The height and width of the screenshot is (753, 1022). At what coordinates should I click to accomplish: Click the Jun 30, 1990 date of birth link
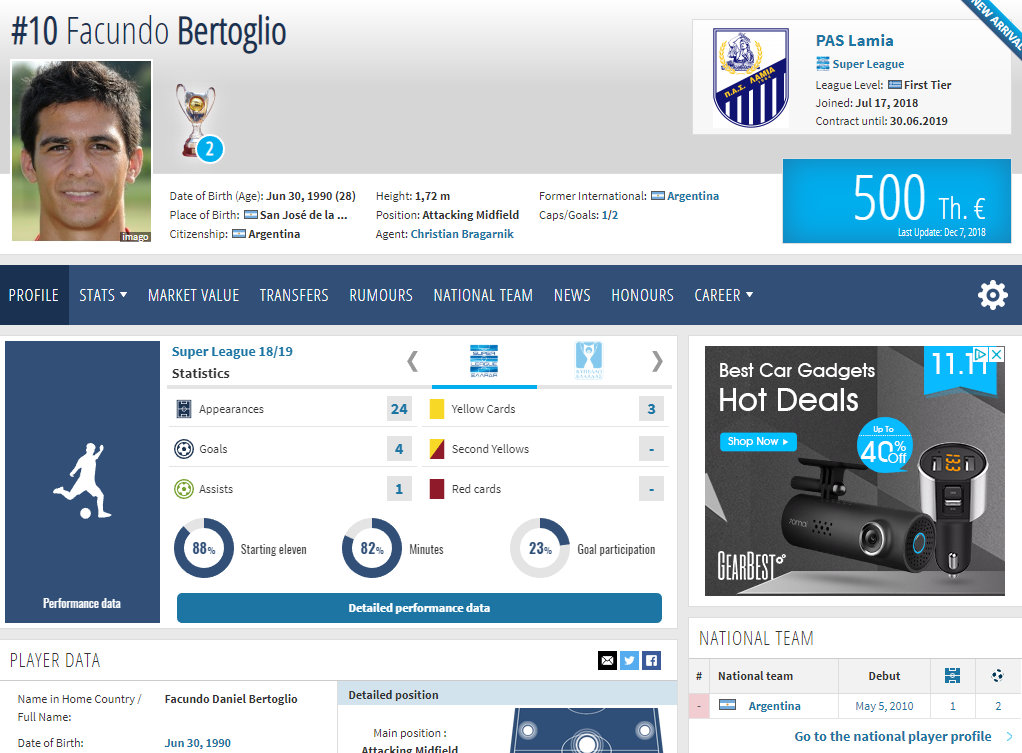coord(197,743)
